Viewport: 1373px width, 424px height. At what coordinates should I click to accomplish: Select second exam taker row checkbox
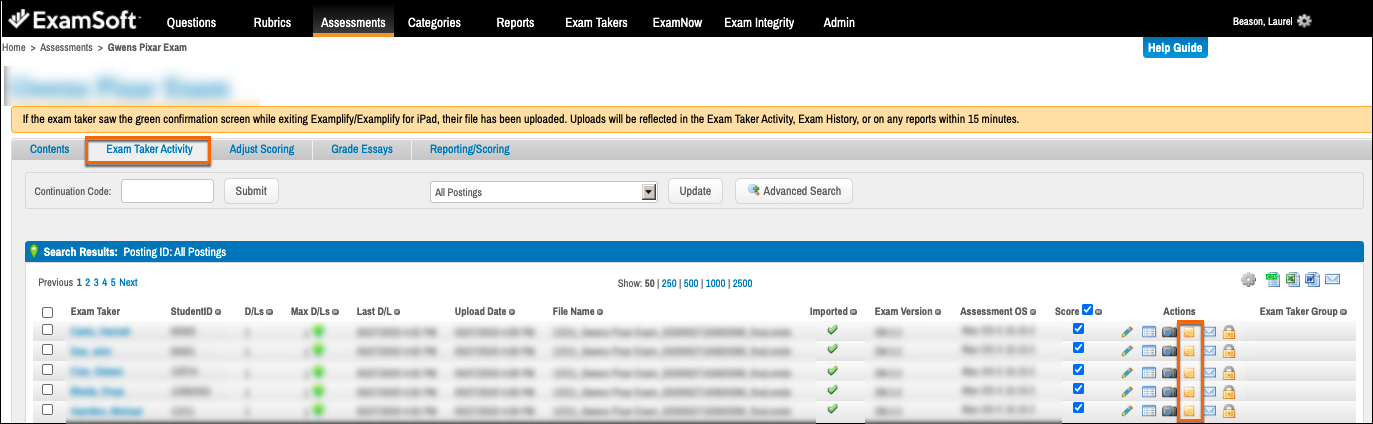pyautogui.click(x=48, y=350)
